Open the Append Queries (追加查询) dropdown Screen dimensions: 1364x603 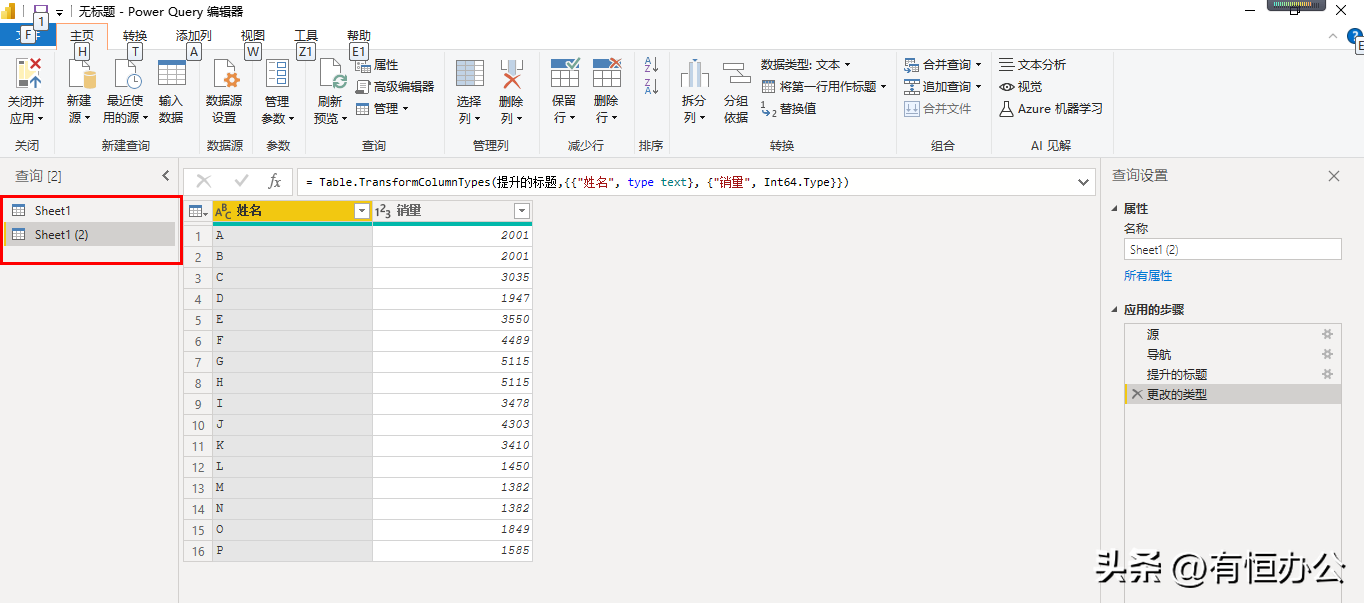tap(943, 87)
